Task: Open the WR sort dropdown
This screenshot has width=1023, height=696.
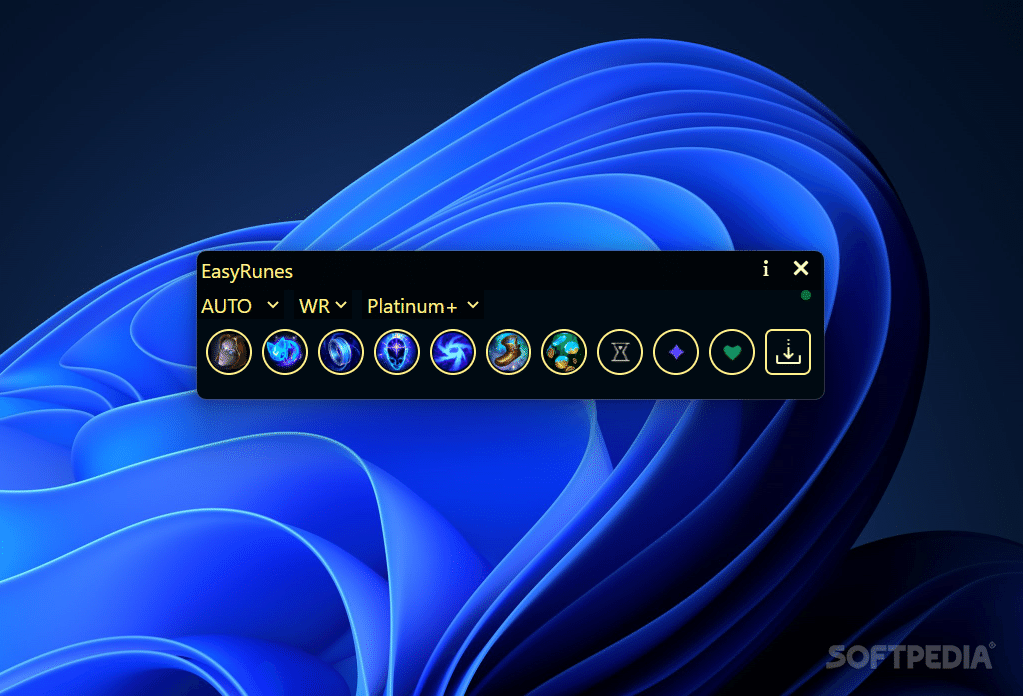Action: tap(323, 305)
